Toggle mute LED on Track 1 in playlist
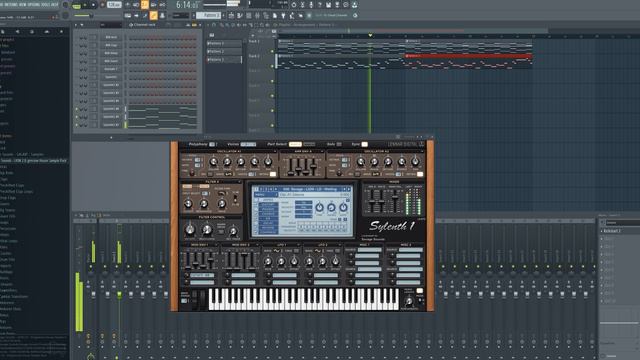The image size is (640, 360). 272,51
